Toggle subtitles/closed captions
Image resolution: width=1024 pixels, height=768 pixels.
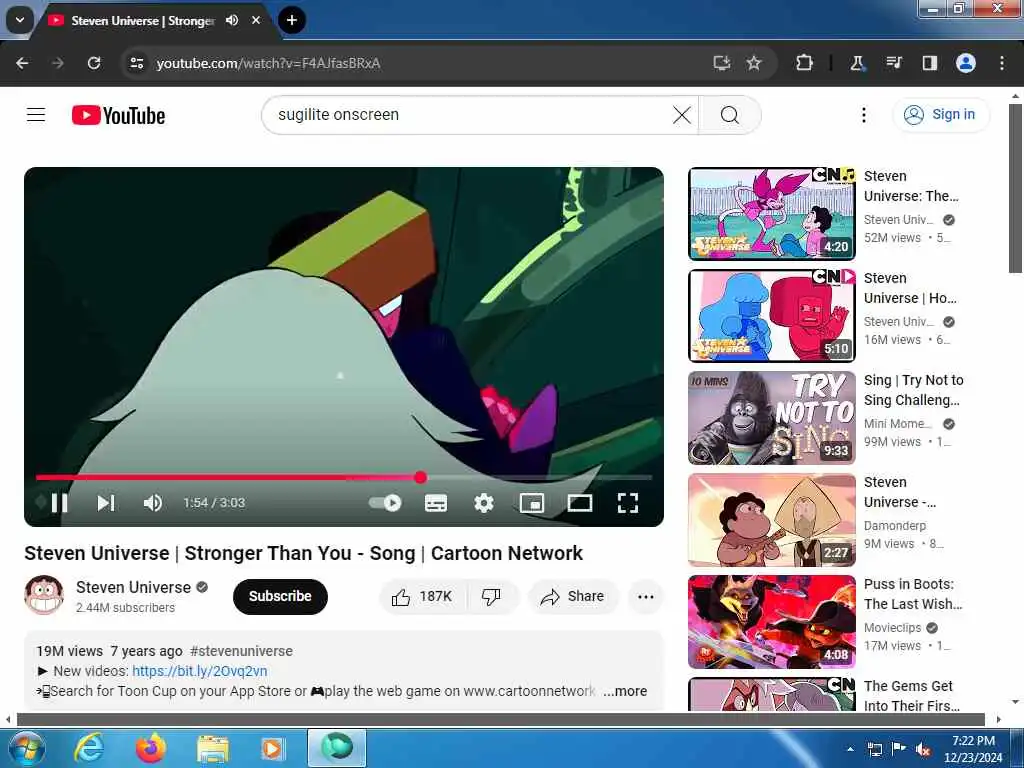pos(436,503)
